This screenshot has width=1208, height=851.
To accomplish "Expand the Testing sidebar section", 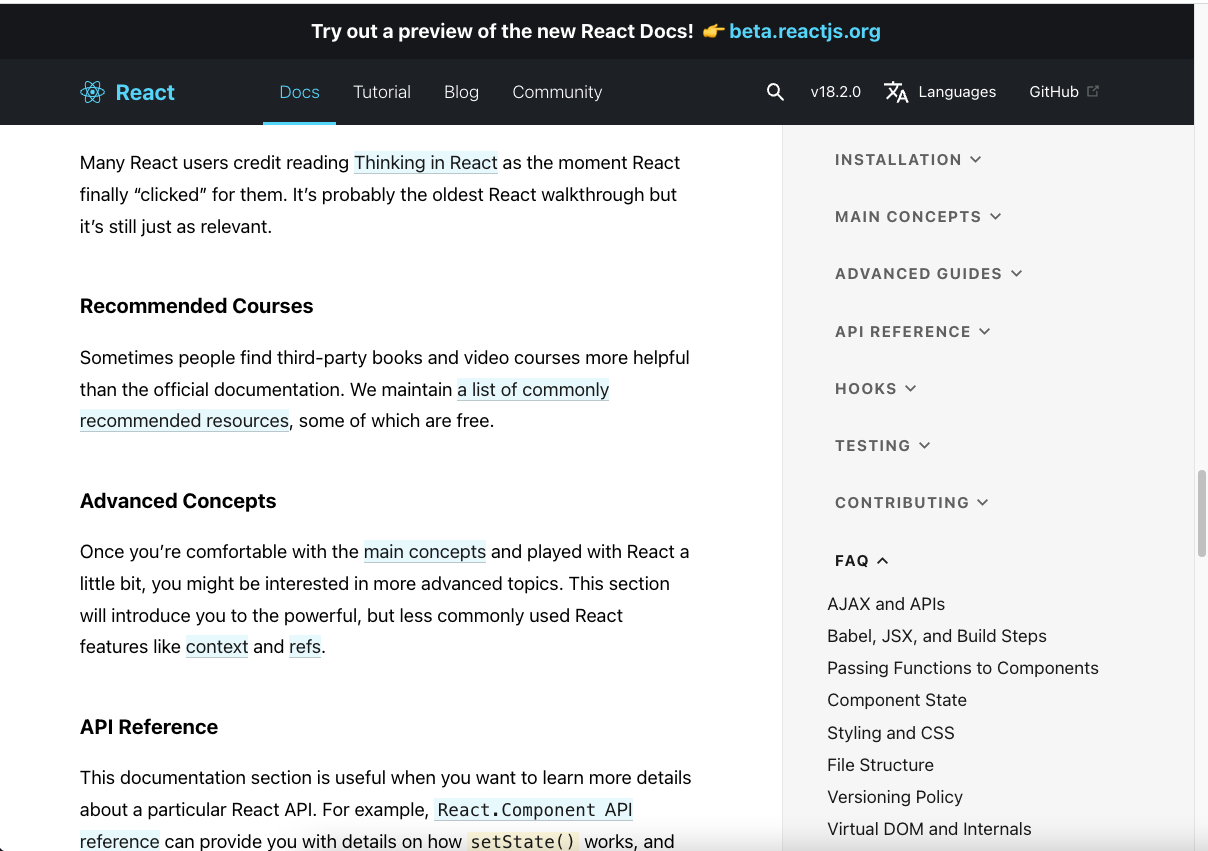I will pos(883,446).
